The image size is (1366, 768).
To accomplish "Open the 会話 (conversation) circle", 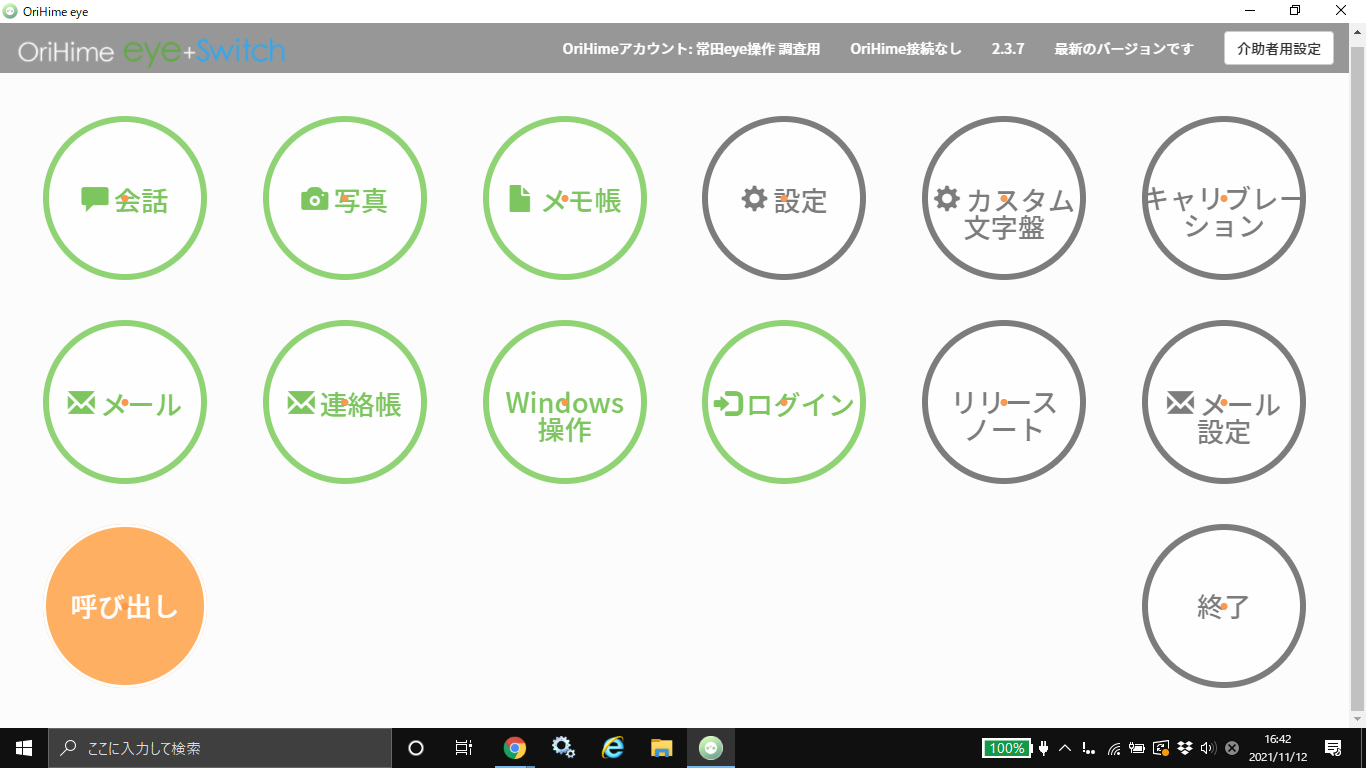I will click(125, 199).
